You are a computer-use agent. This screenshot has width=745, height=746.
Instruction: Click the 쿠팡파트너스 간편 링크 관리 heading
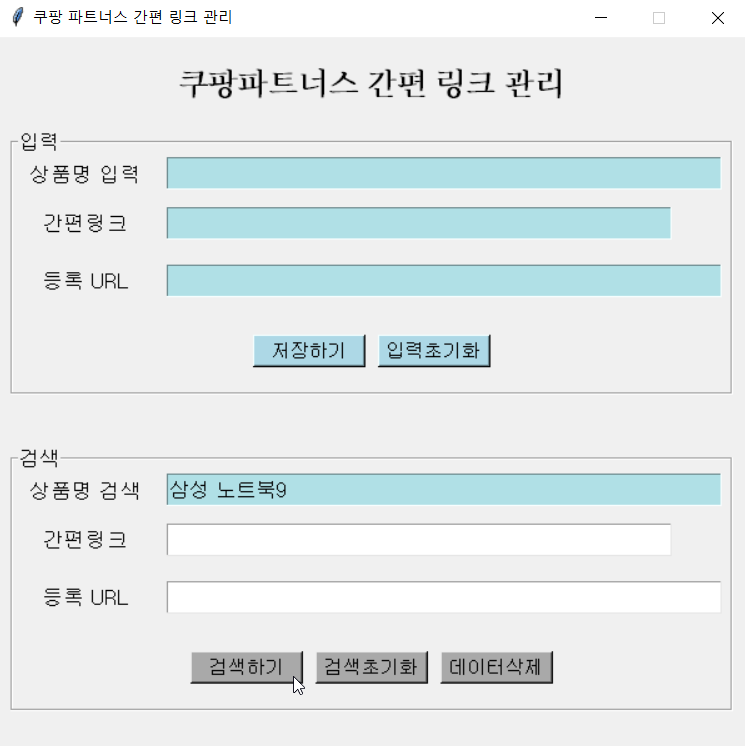(371, 84)
